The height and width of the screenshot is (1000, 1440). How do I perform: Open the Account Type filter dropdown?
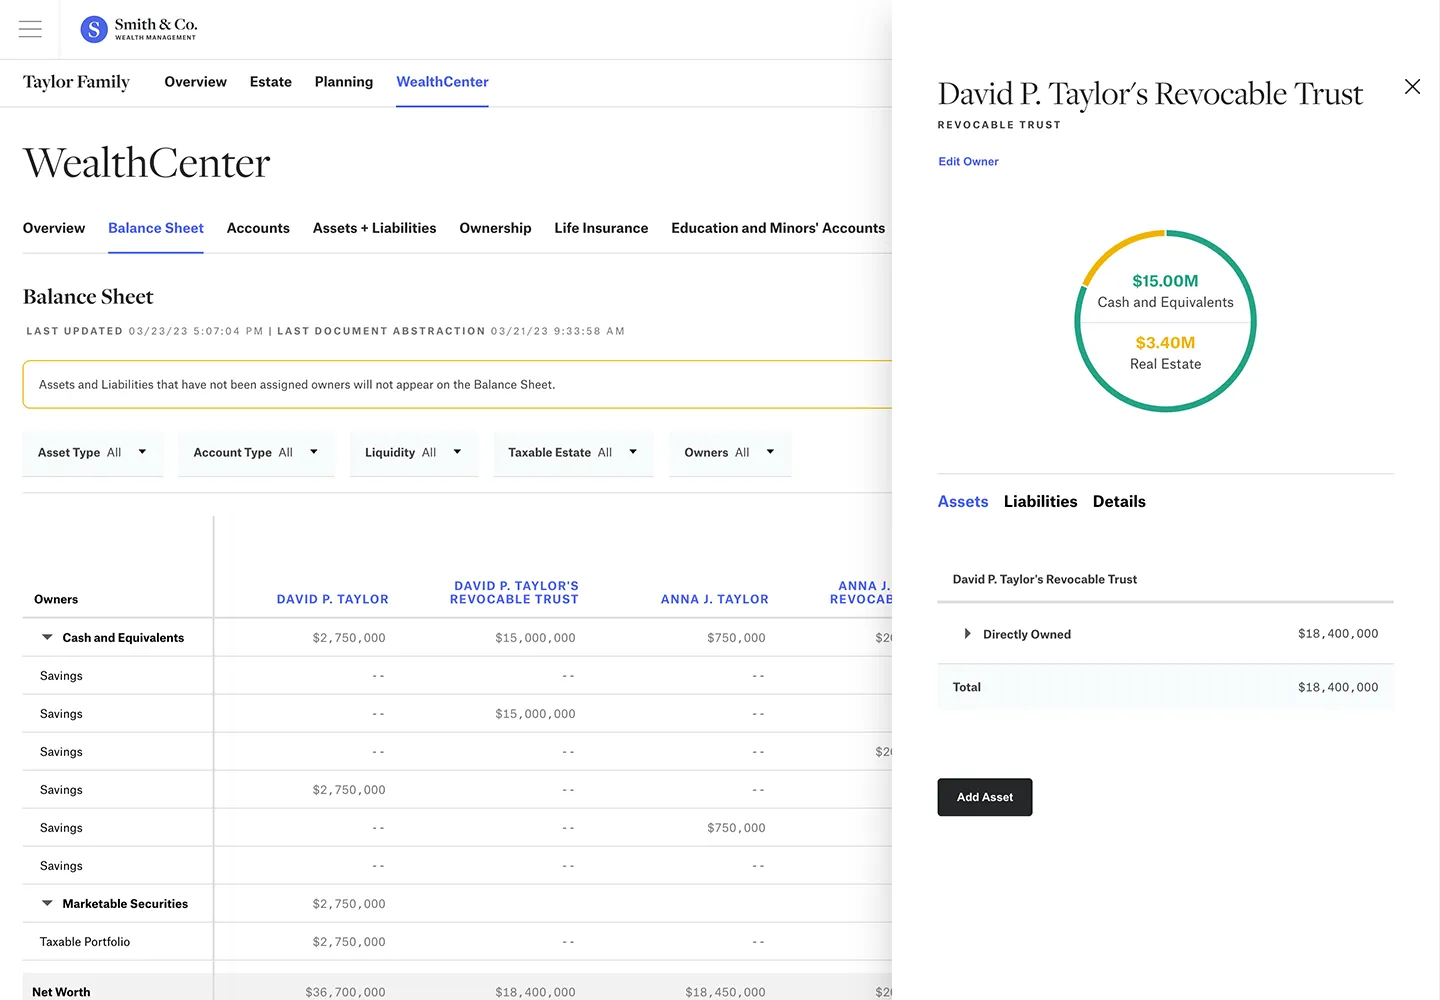(x=256, y=453)
